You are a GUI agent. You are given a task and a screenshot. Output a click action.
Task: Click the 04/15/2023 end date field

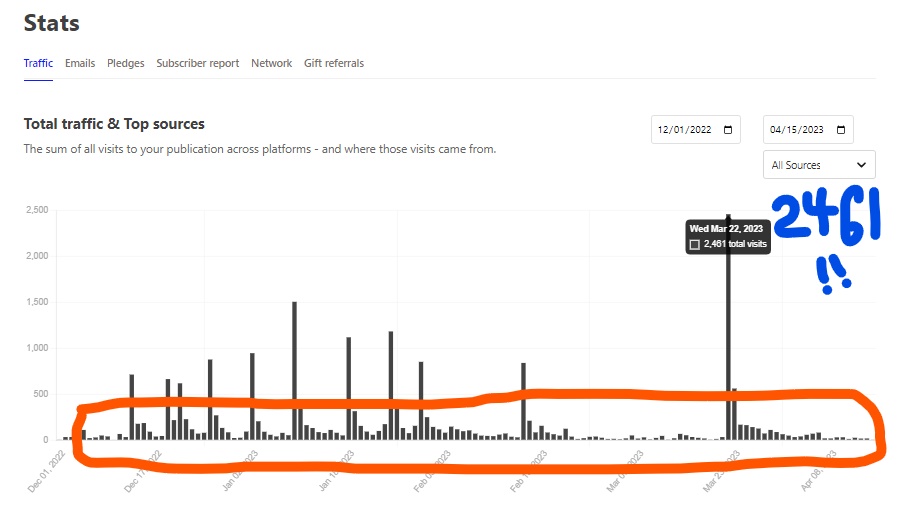point(808,130)
